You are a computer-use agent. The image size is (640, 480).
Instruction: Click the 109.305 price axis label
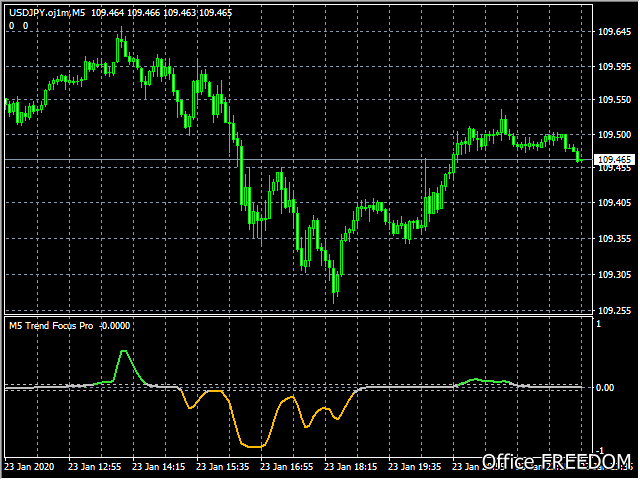(x=614, y=275)
